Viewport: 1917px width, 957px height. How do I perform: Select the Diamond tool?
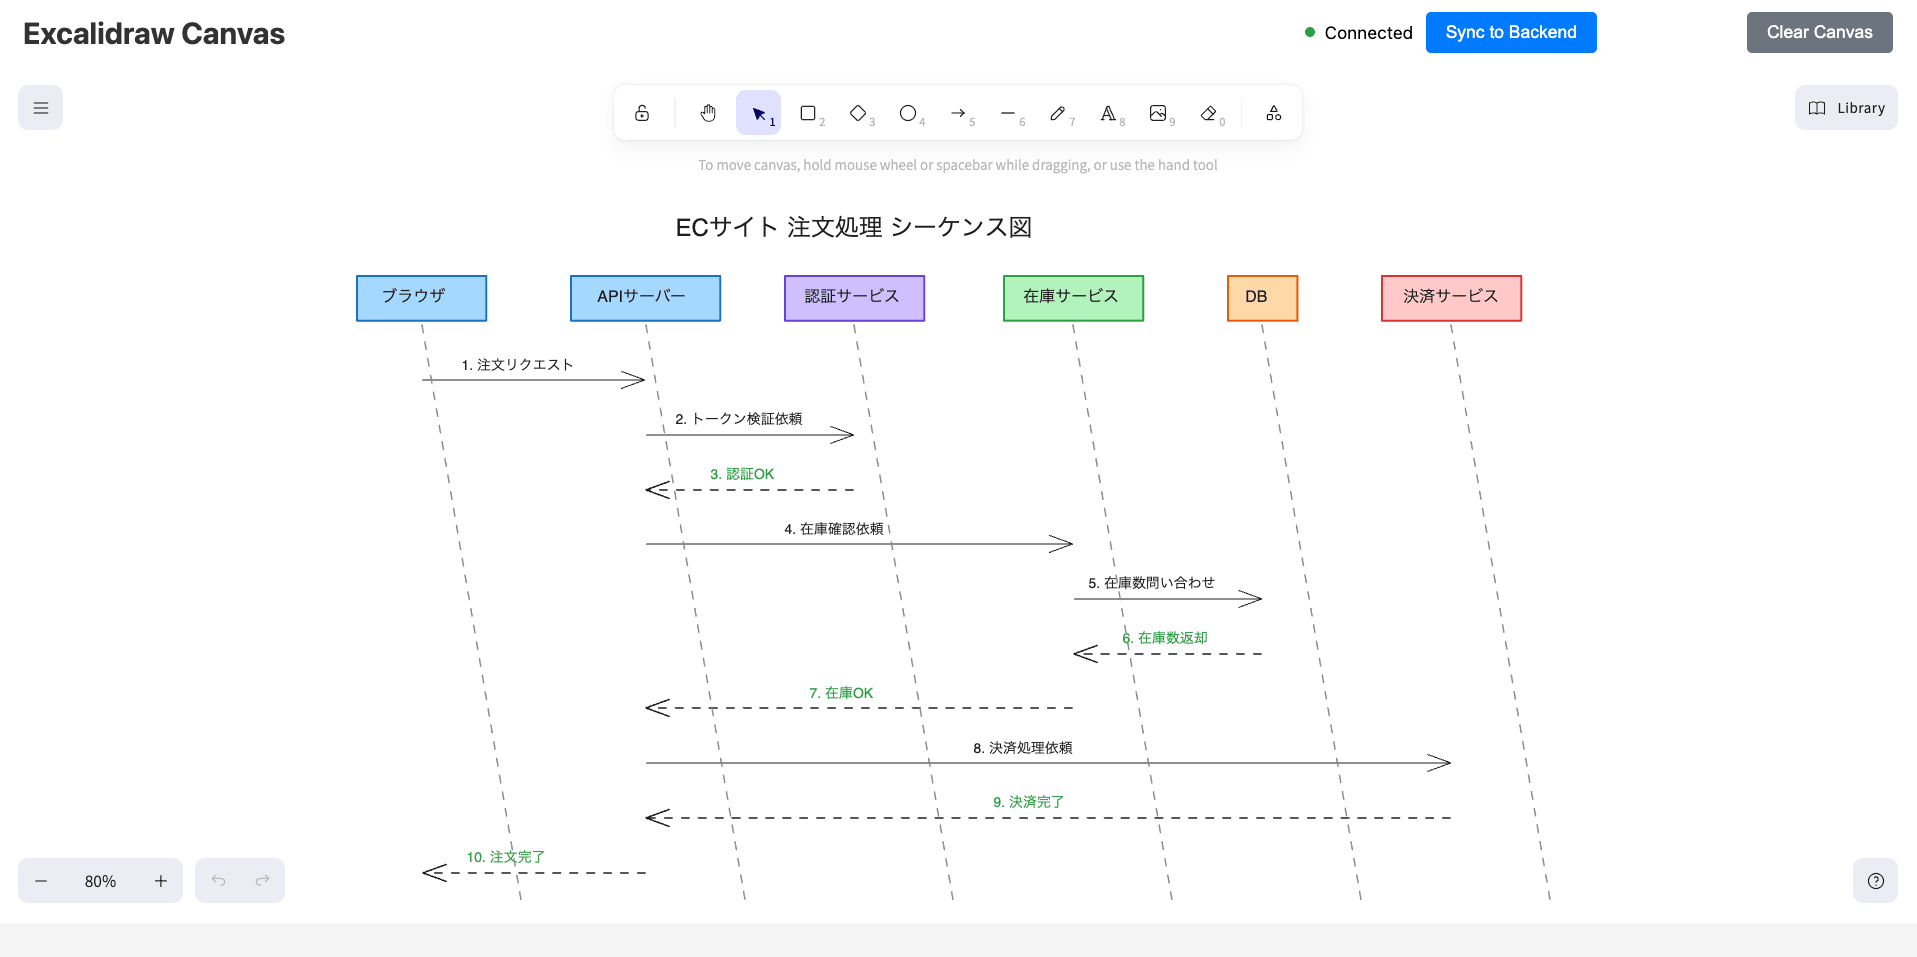coord(858,112)
